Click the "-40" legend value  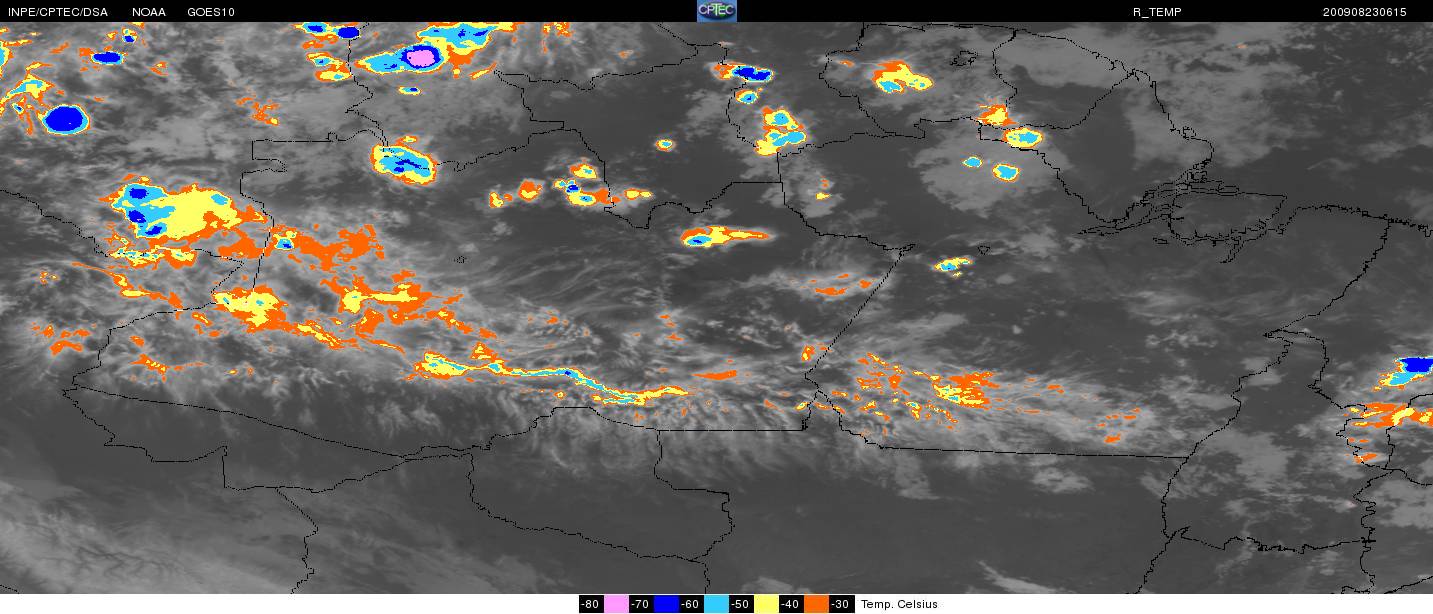click(x=791, y=604)
